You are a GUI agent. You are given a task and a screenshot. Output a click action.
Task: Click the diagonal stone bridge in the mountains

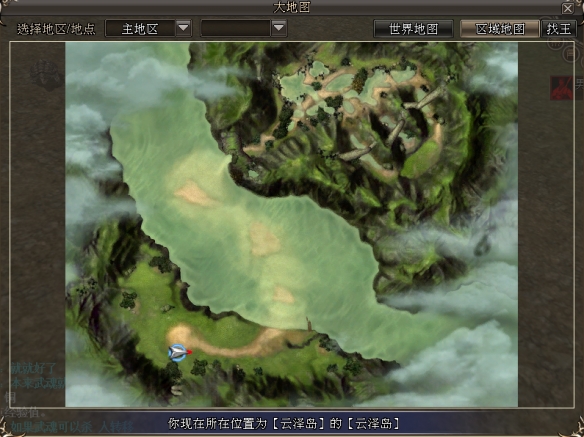click(426, 98)
